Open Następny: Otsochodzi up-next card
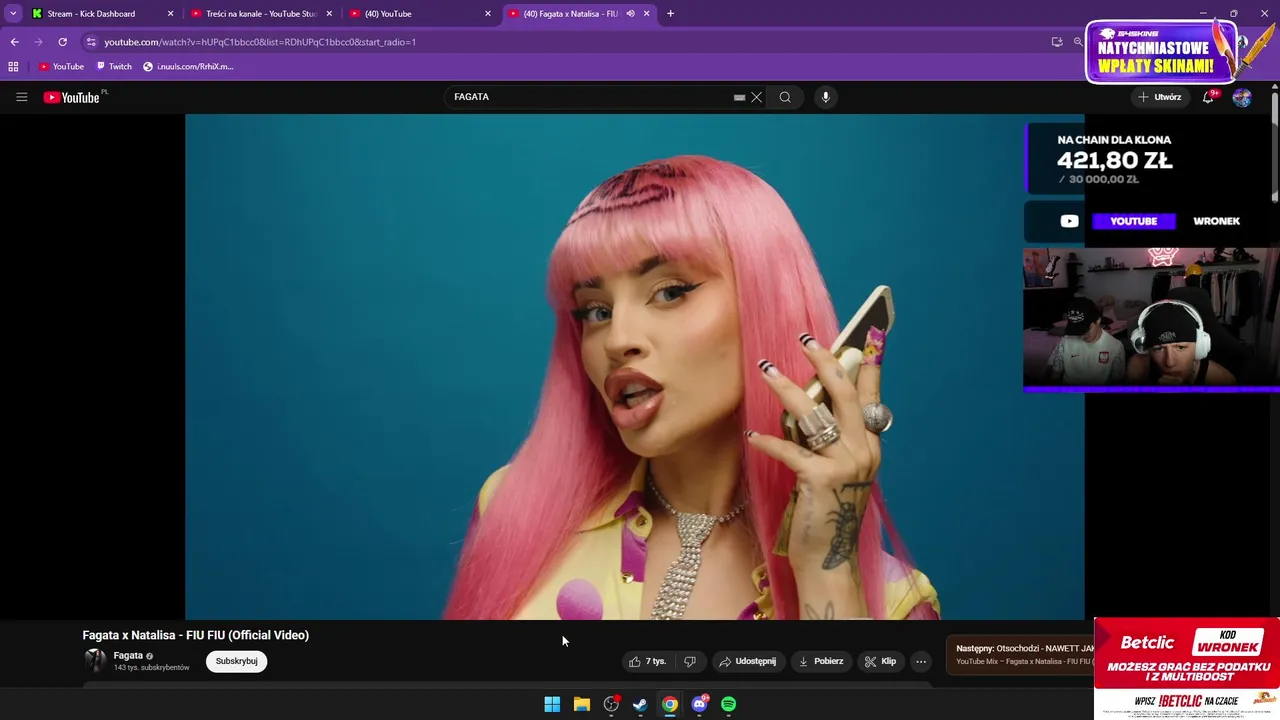 pyautogui.click(x=1020, y=655)
